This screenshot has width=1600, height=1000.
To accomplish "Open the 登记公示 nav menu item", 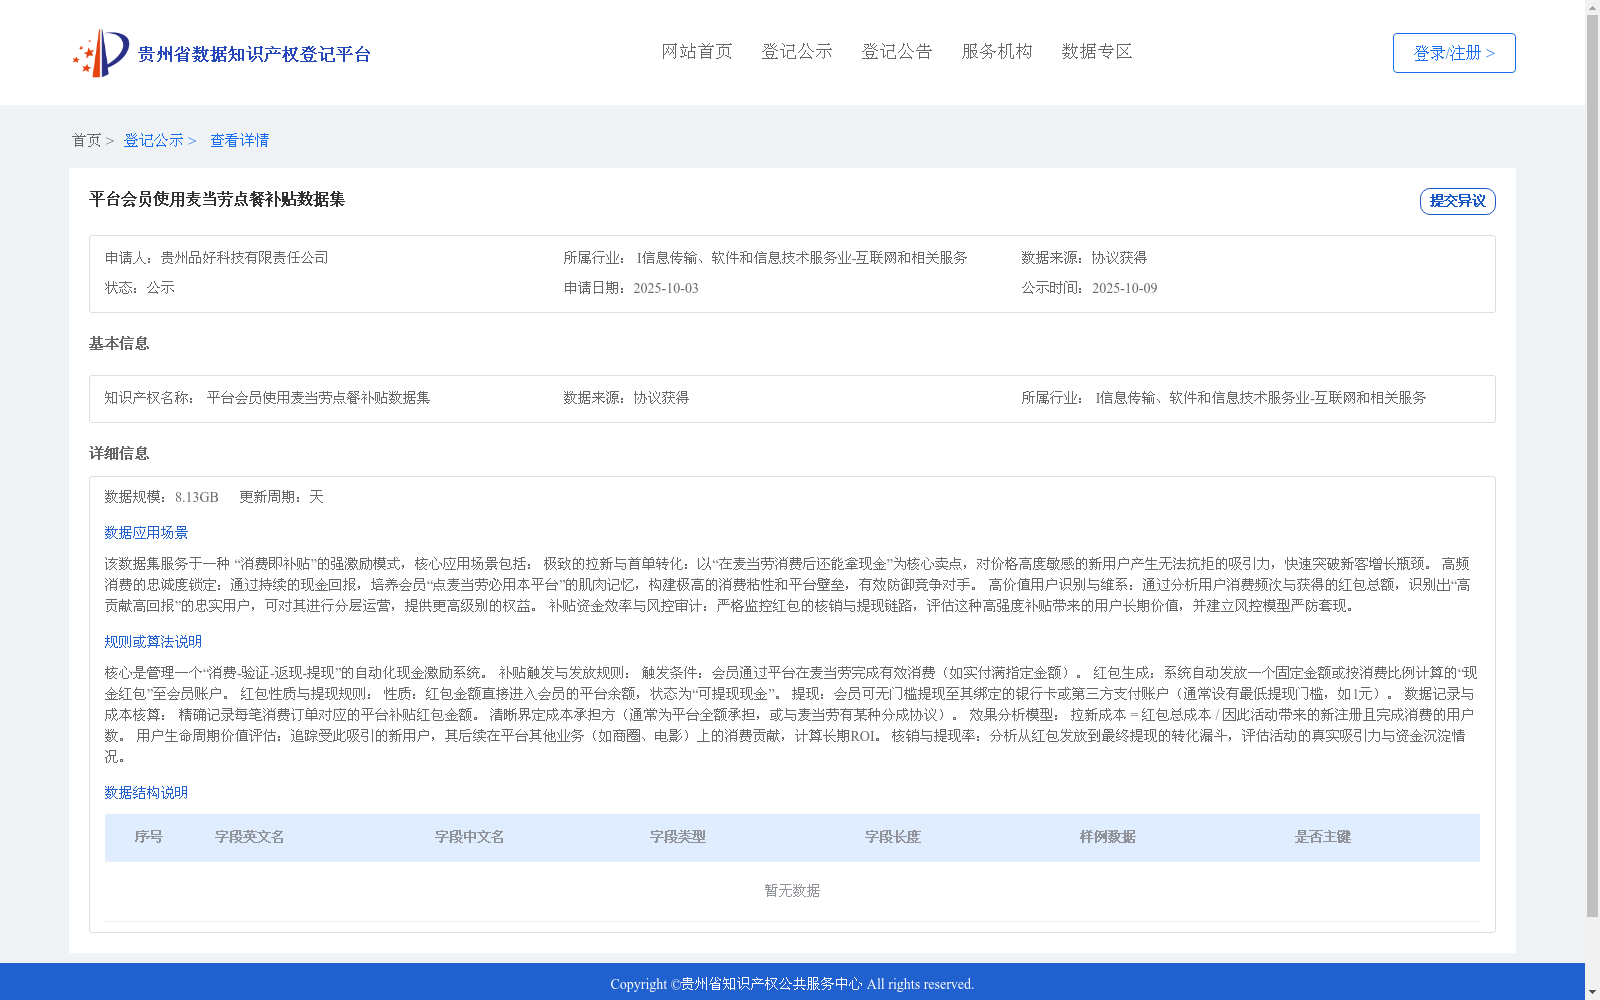I will tap(797, 51).
